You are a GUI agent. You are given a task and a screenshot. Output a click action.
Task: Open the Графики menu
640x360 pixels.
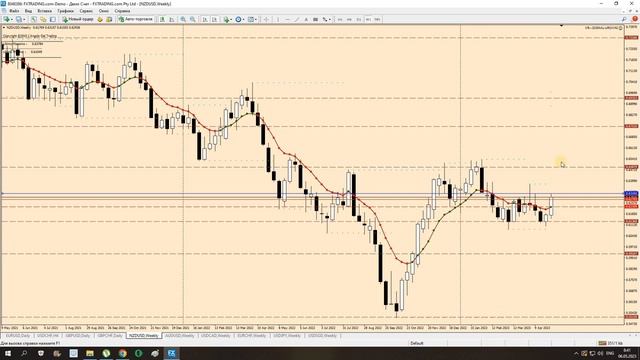[x=65, y=11]
